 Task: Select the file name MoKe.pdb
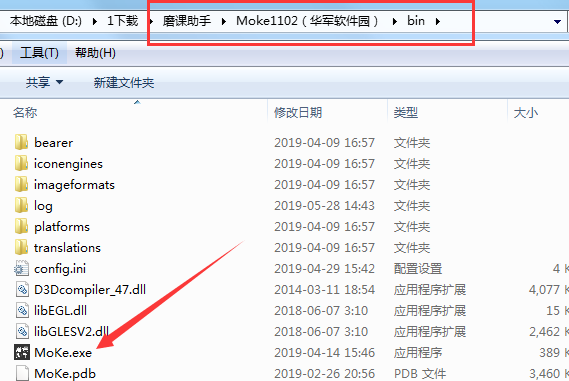65,374
